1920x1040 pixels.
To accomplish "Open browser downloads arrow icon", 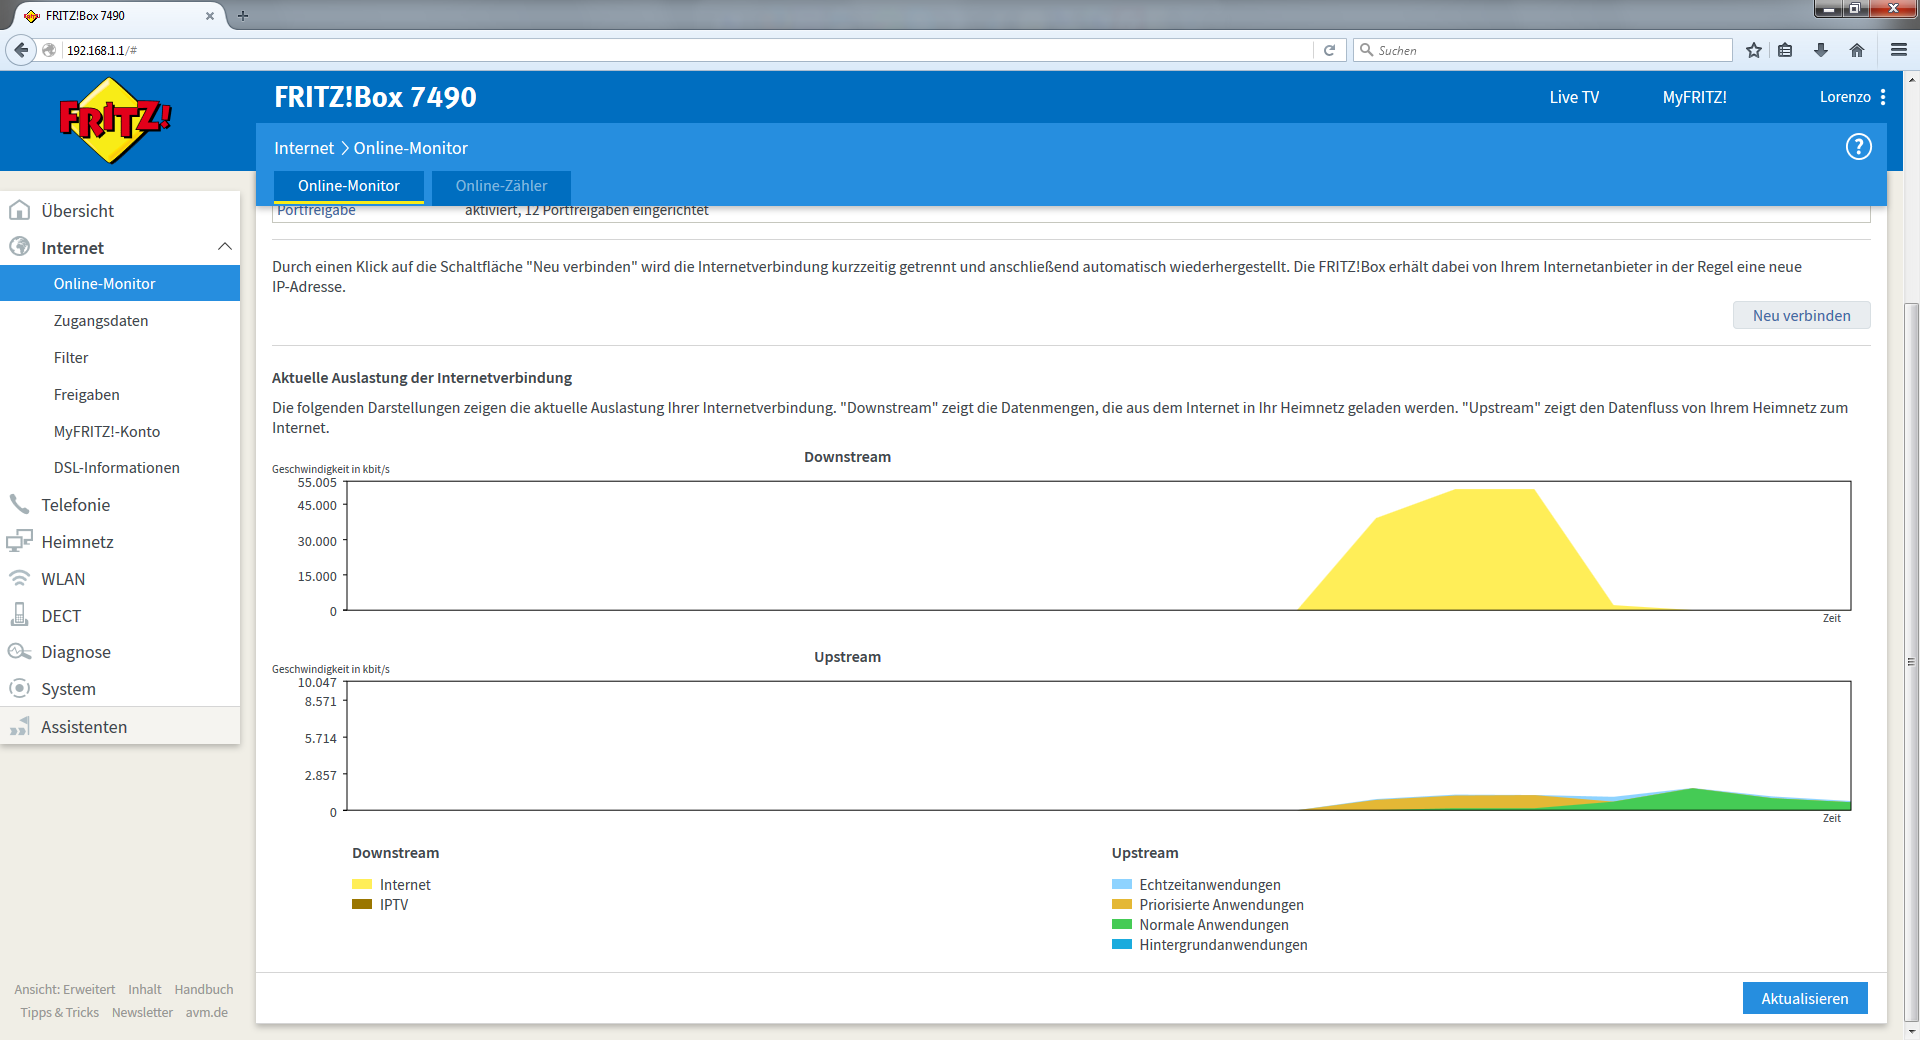I will tap(1821, 50).
